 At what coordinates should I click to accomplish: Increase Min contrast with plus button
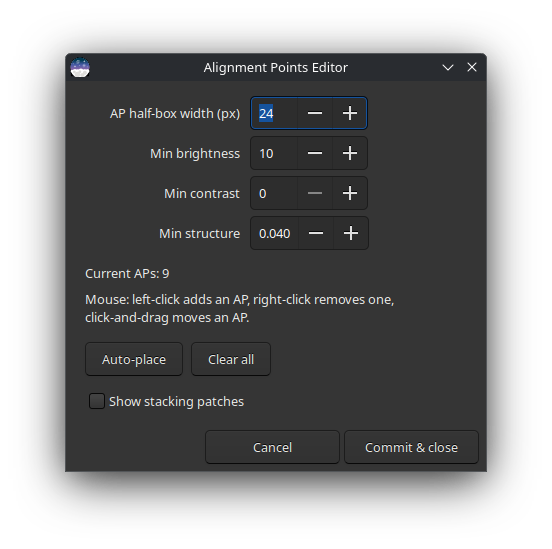tap(350, 193)
